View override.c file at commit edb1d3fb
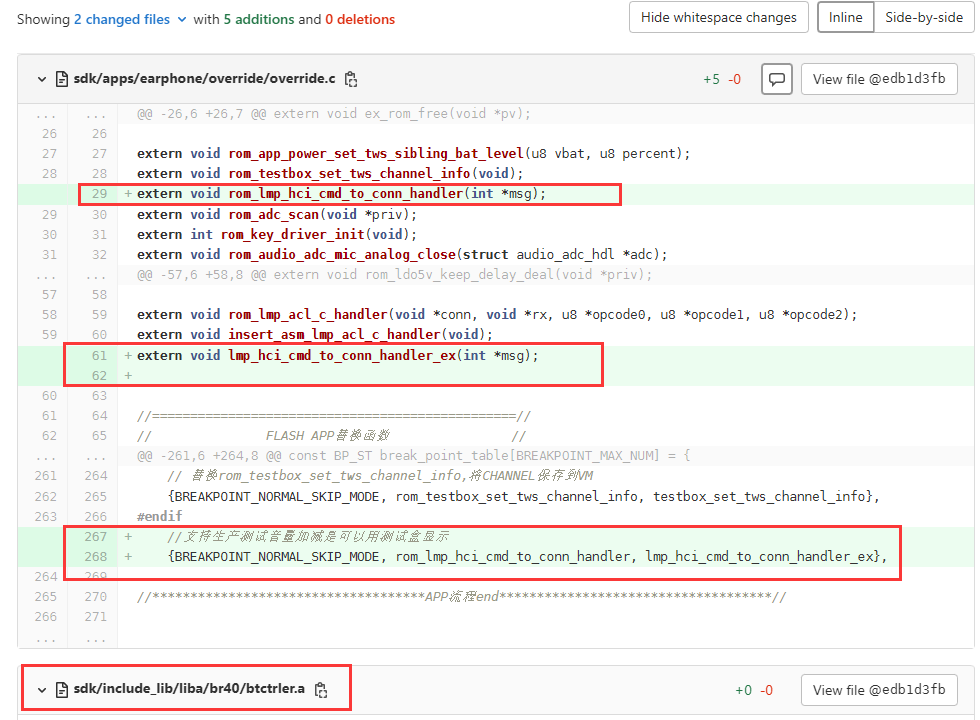 coord(879,79)
